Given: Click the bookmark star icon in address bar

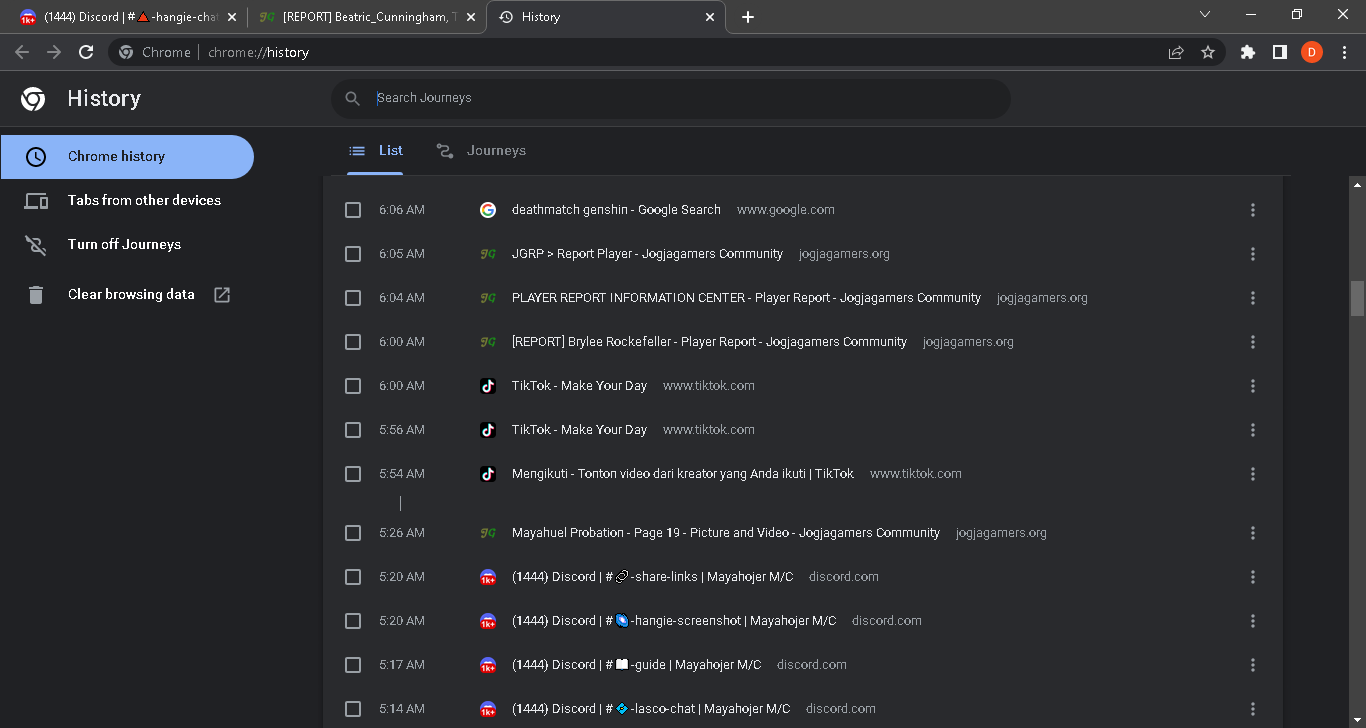Looking at the screenshot, I should click(x=1208, y=52).
